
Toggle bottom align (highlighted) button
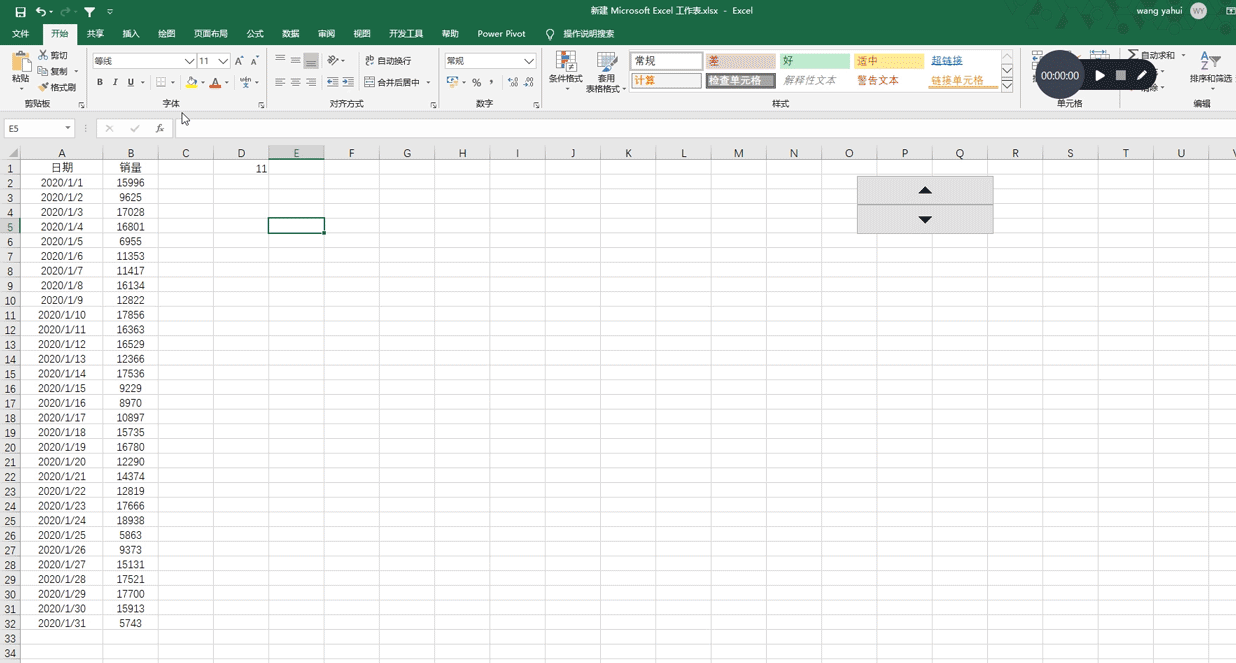[311, 60]
